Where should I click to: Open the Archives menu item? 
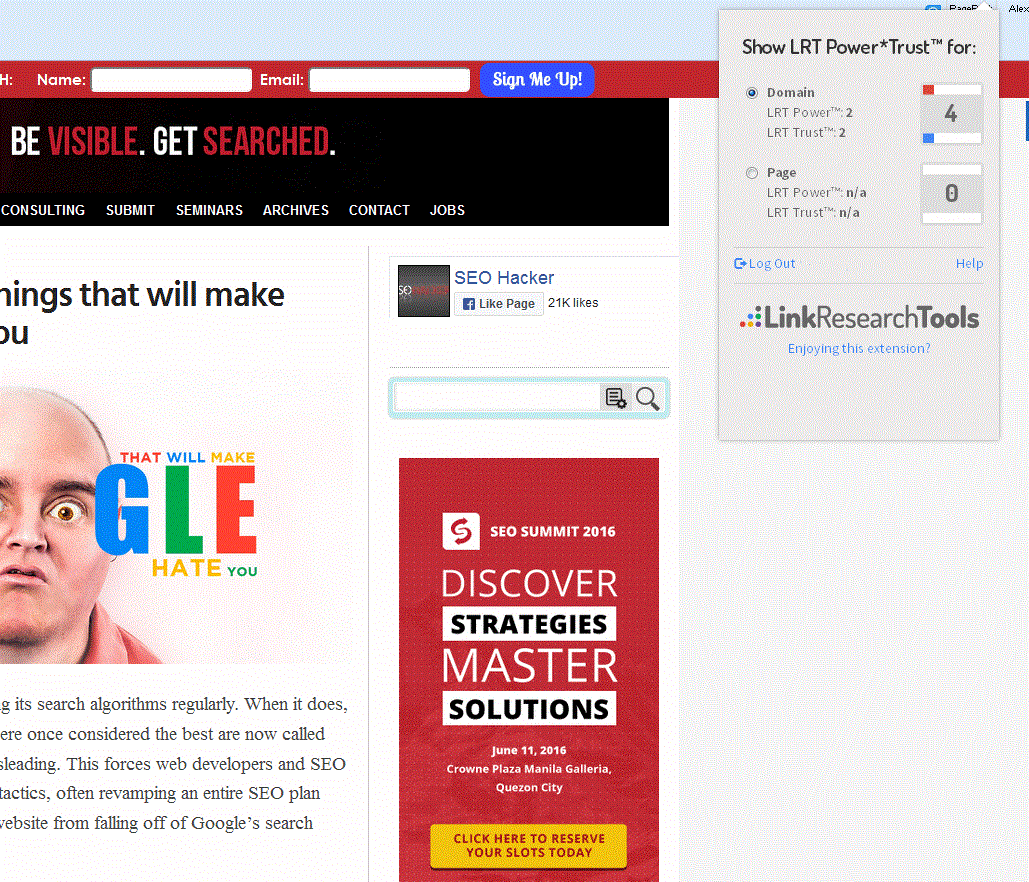[296, 210]
